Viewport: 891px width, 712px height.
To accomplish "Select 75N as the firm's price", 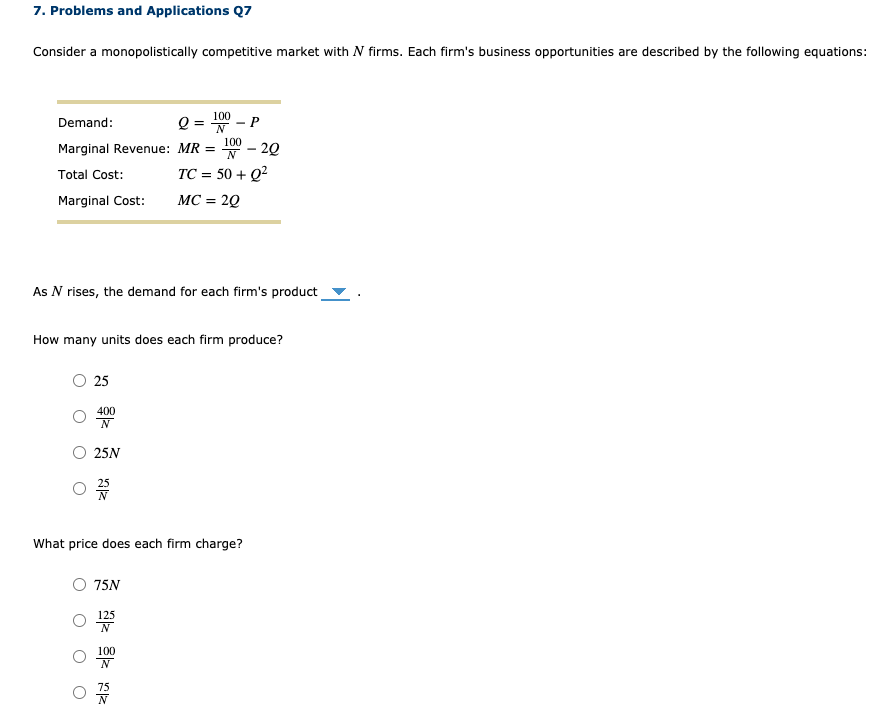I will [78, 585].
